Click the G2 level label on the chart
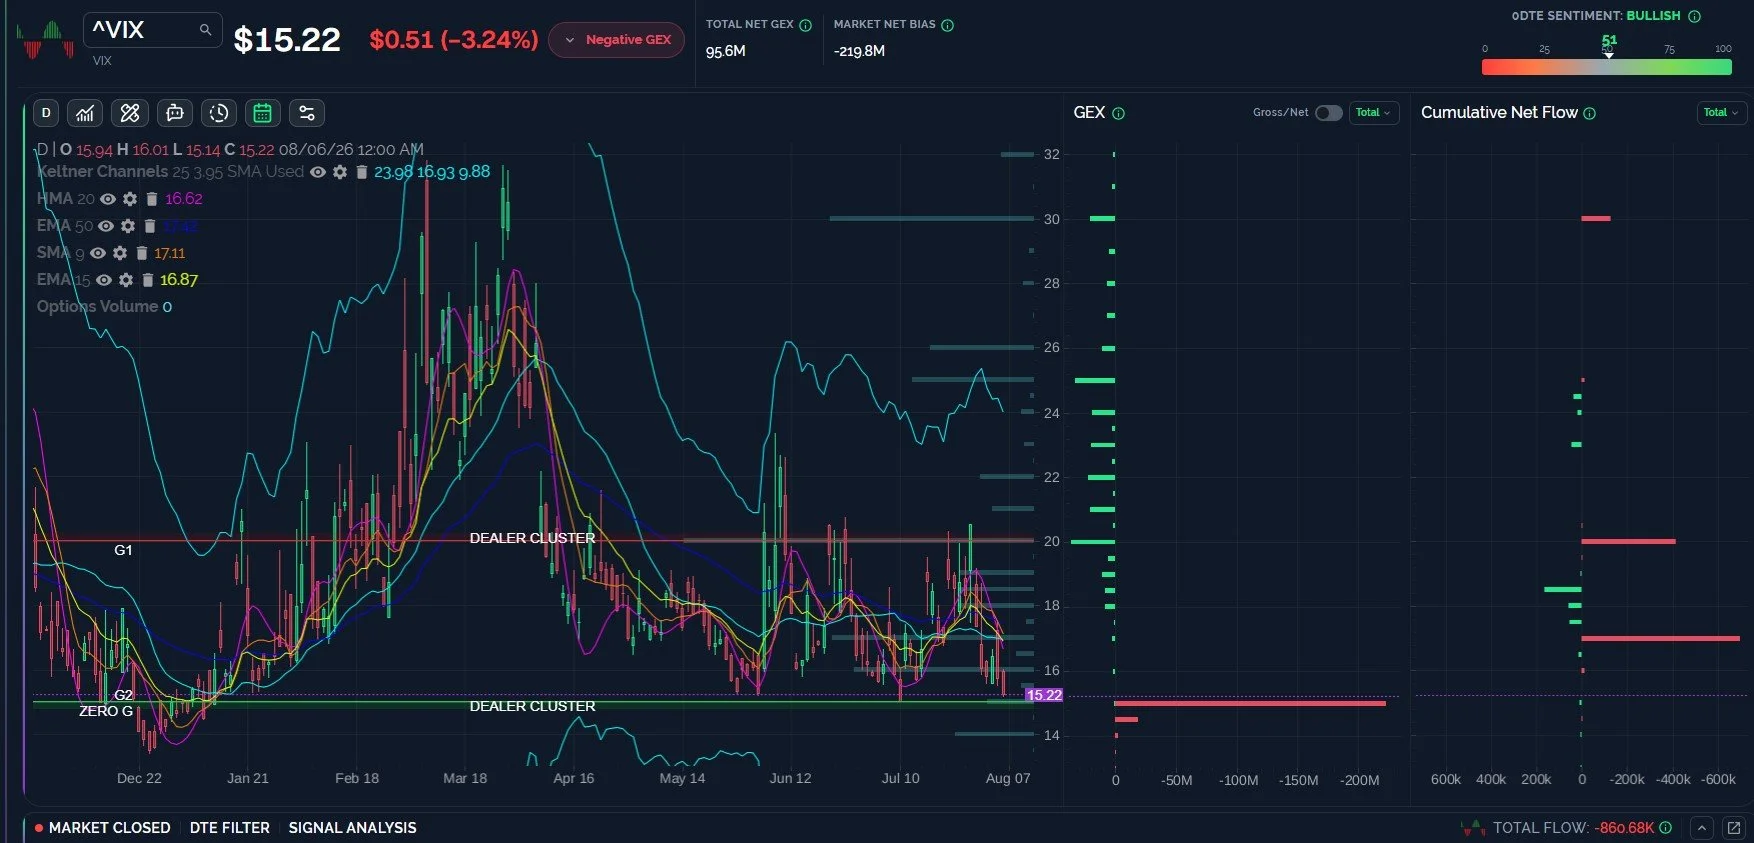 (x=123, y=695)
